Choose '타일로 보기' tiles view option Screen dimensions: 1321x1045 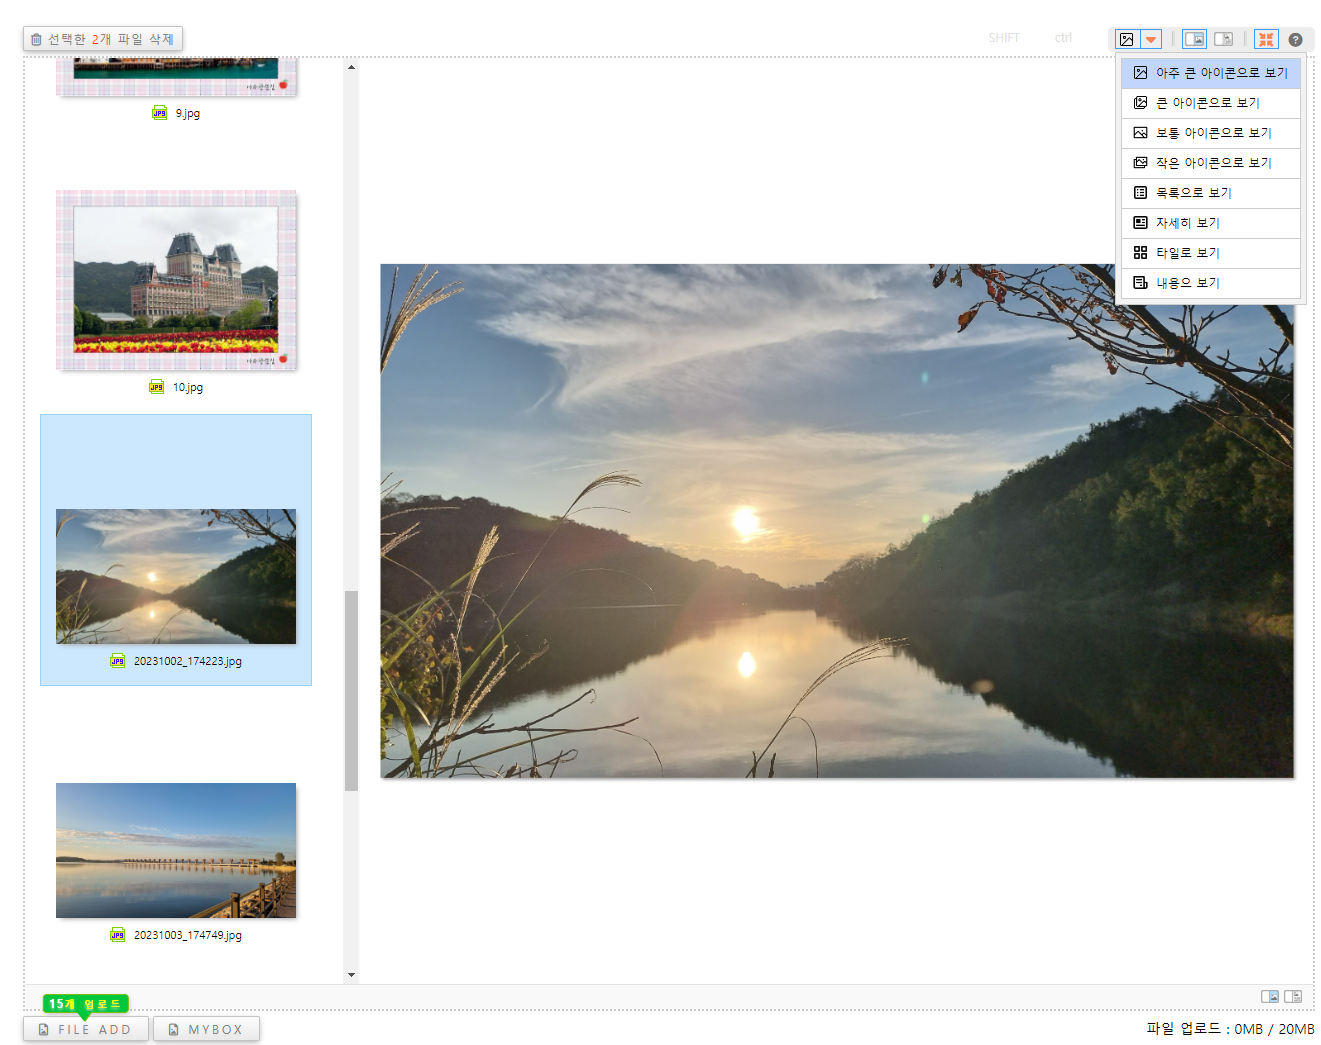click(x=1210, y=253)
